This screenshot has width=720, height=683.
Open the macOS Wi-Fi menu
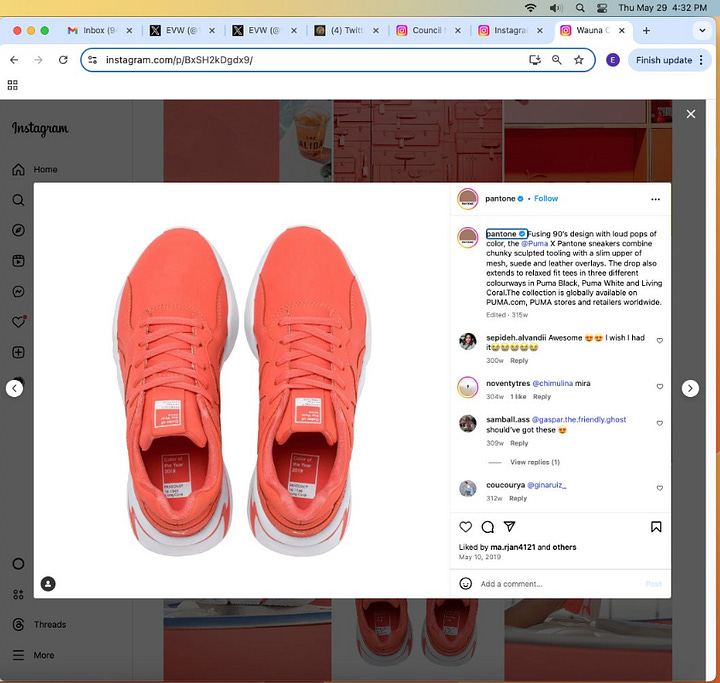coord(530,8)
